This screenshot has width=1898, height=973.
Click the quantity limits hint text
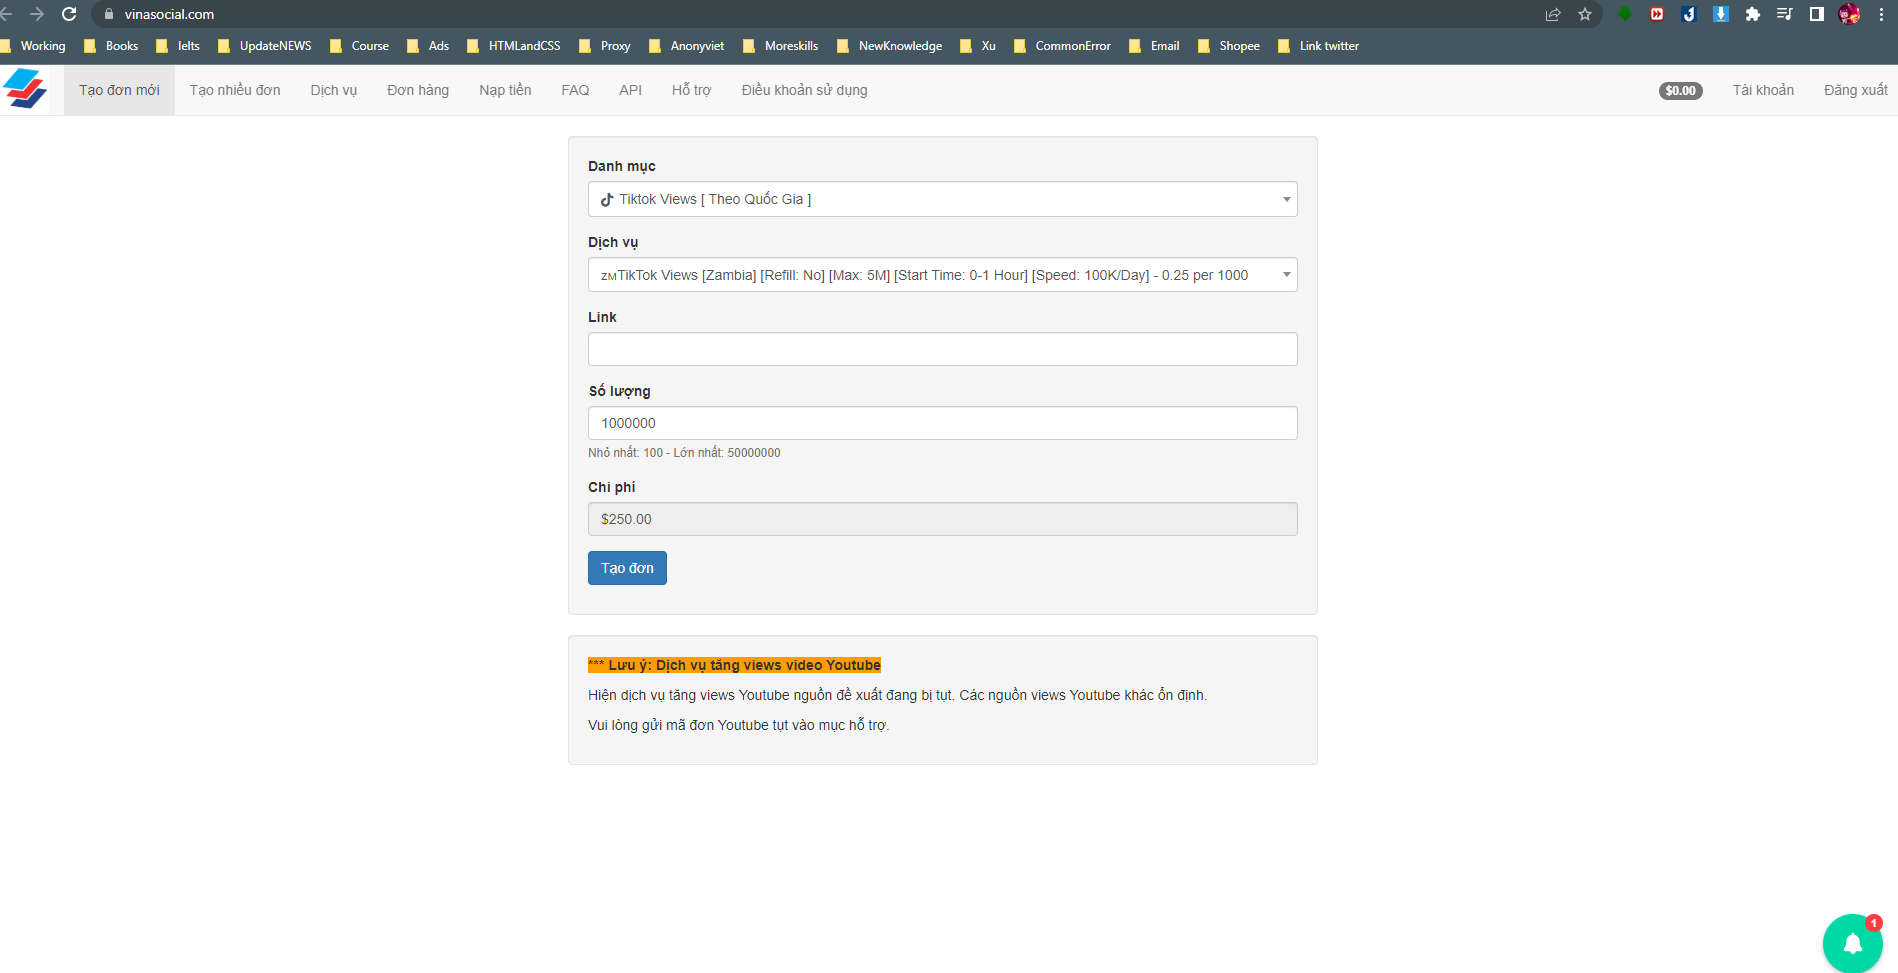684,453
